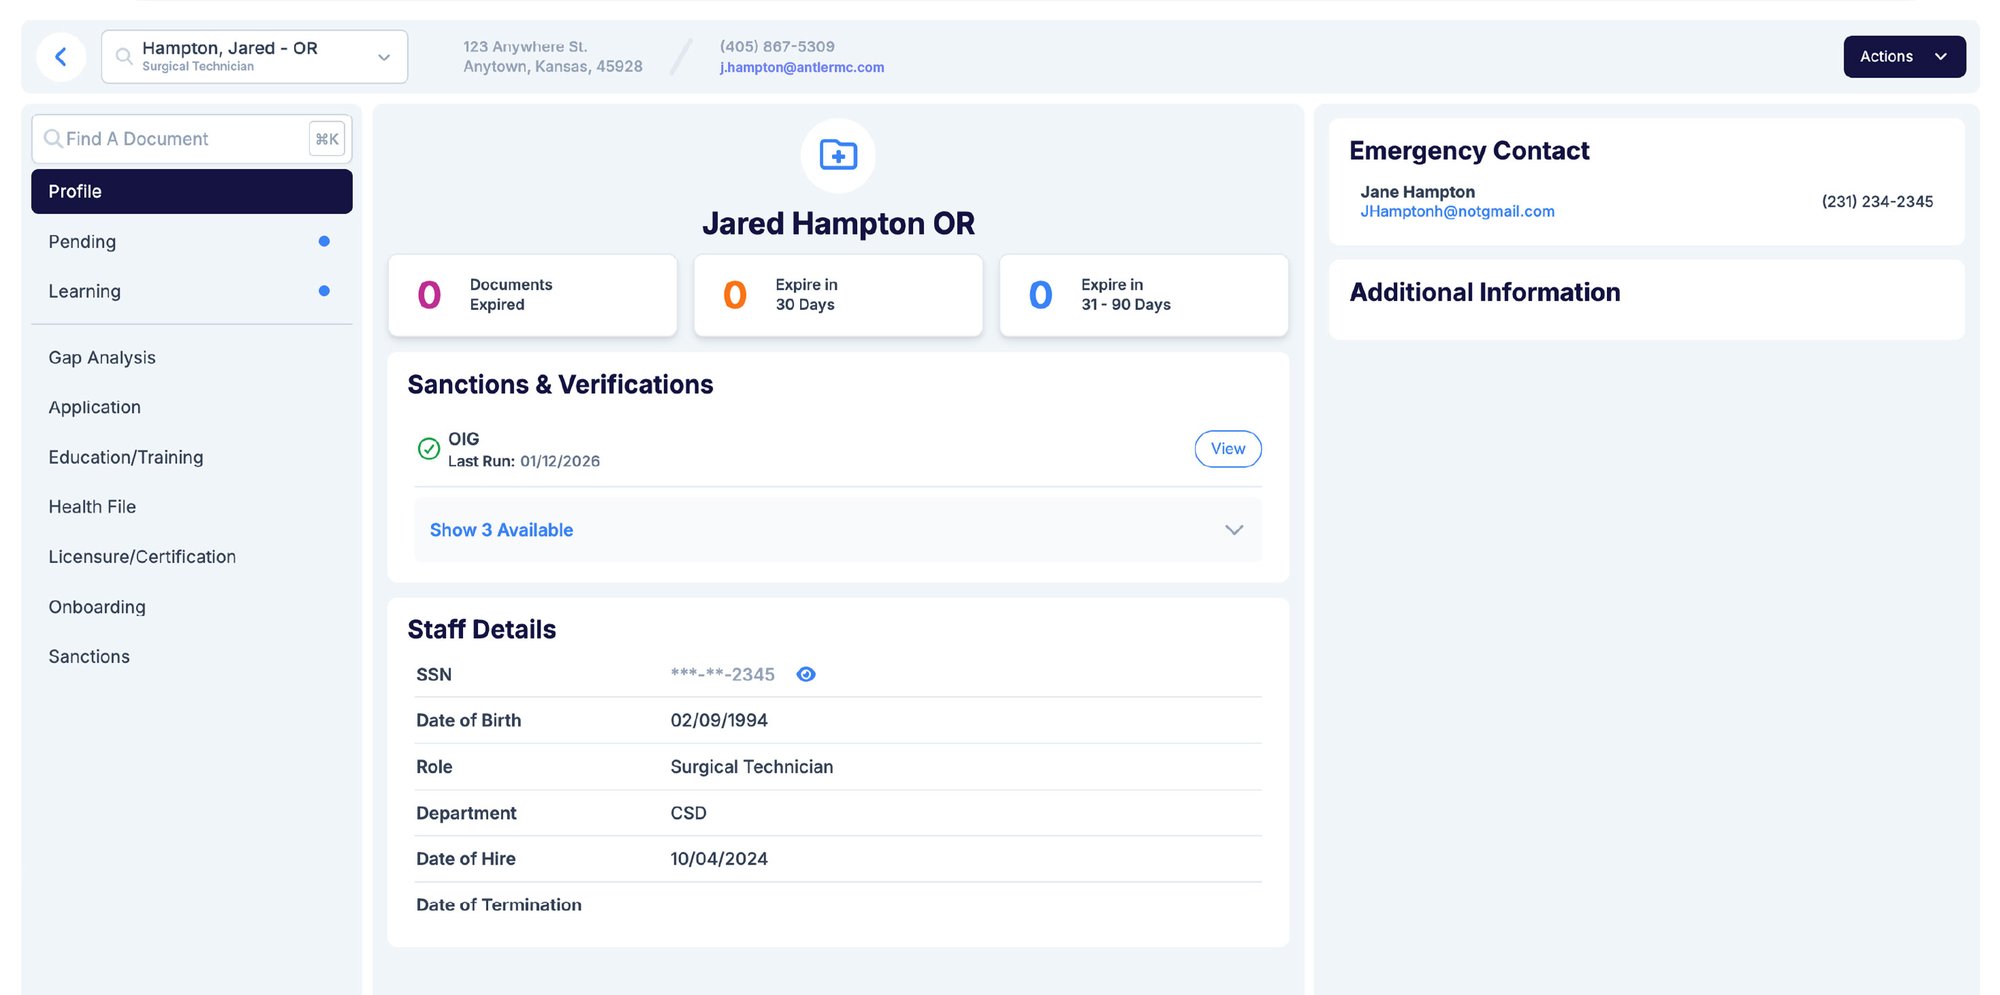Click the magnifier icon in Find A Document
This screenshot has height=995, width=2000.
pyautogui.click(x=53, y=139)
